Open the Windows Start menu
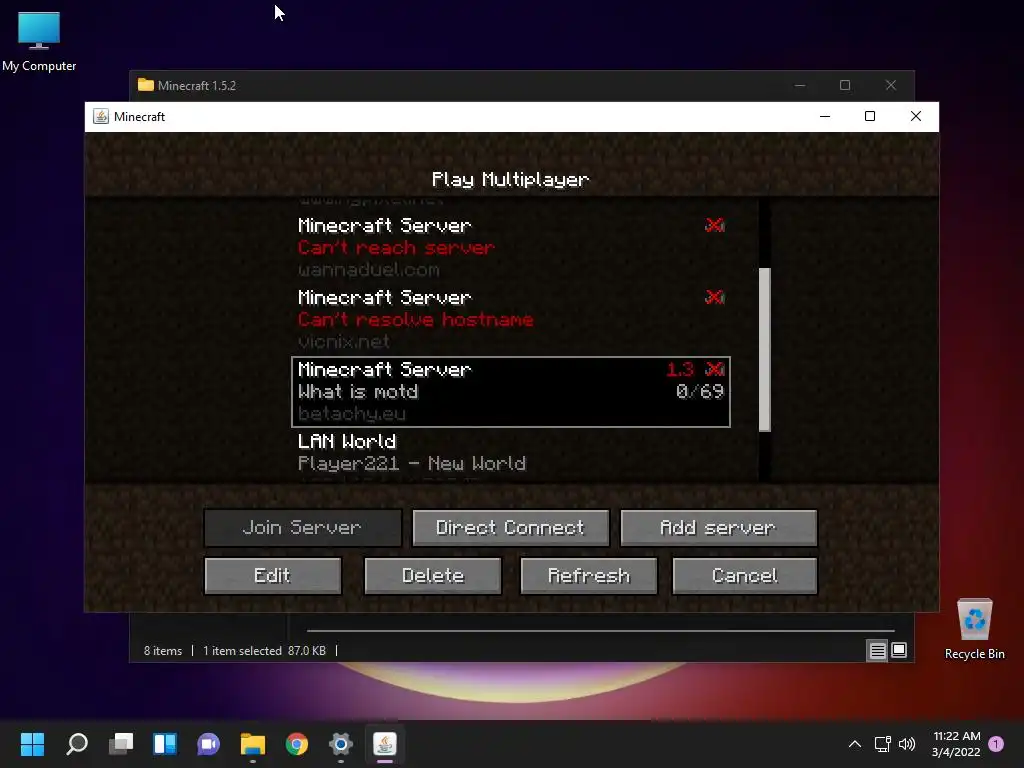 (x=32, y=744)
